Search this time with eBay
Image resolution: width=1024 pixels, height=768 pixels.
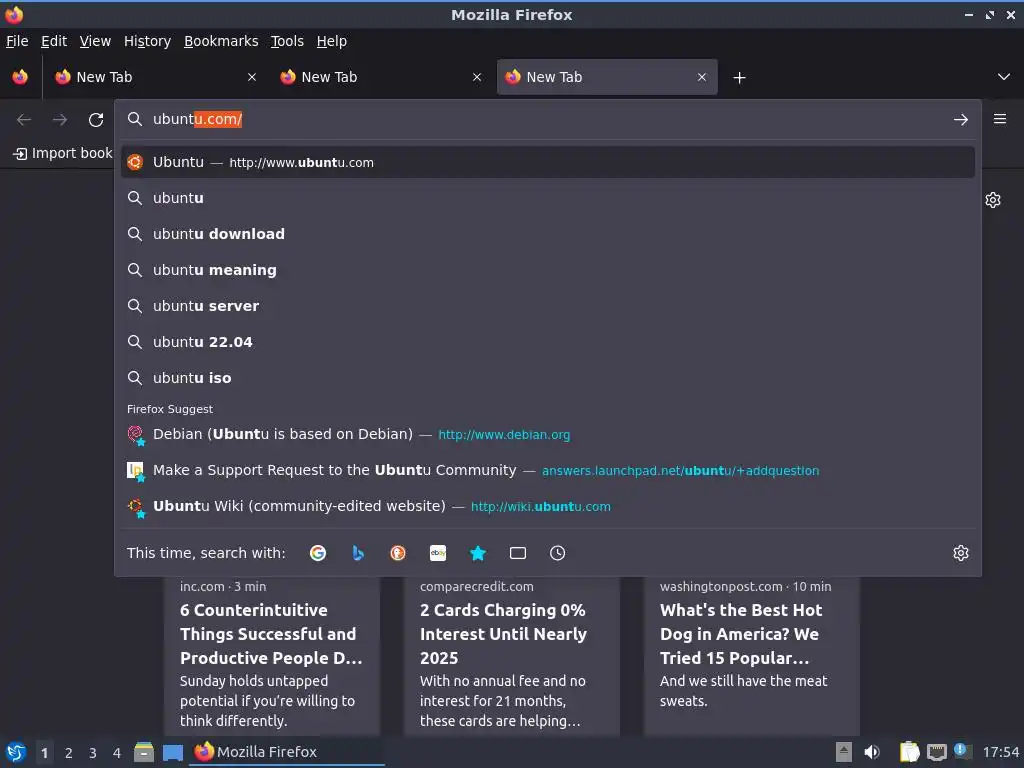click(438, 553)
